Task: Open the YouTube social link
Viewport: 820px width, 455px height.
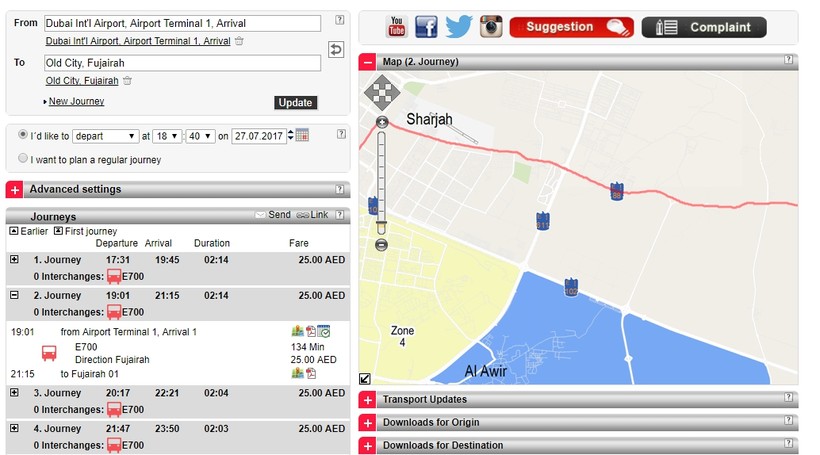Action: 397,27
